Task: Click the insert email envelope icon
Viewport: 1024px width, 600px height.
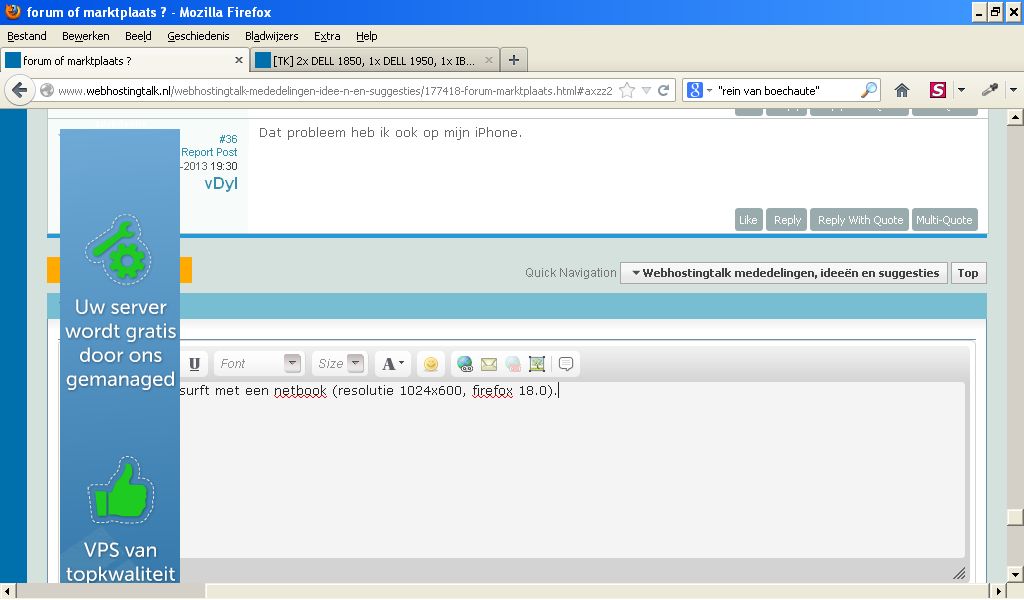Action: [x=488, y=364]
